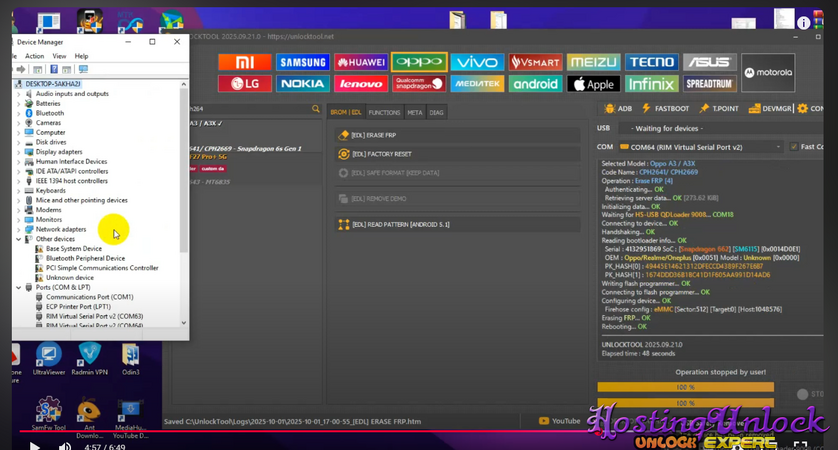Toggle the Fast Connect checkbox
Screen dimensions: 838x450
coord(794,147)
